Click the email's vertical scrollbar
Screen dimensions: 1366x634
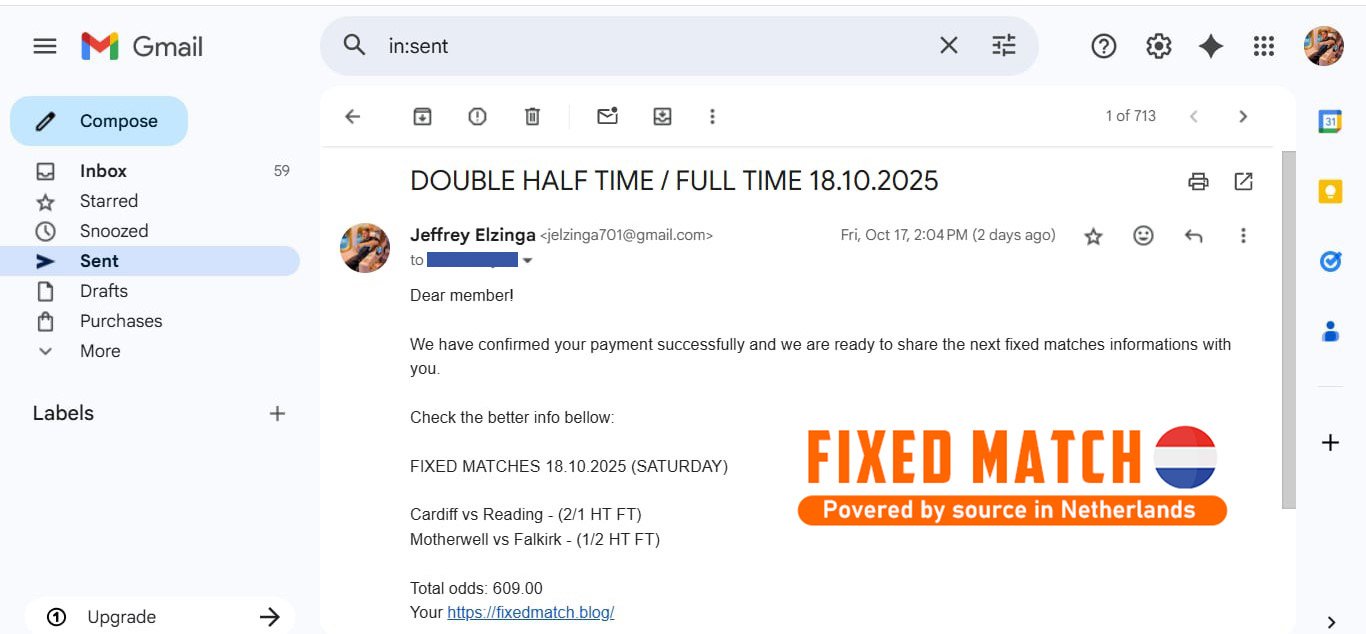(1288, 330)
